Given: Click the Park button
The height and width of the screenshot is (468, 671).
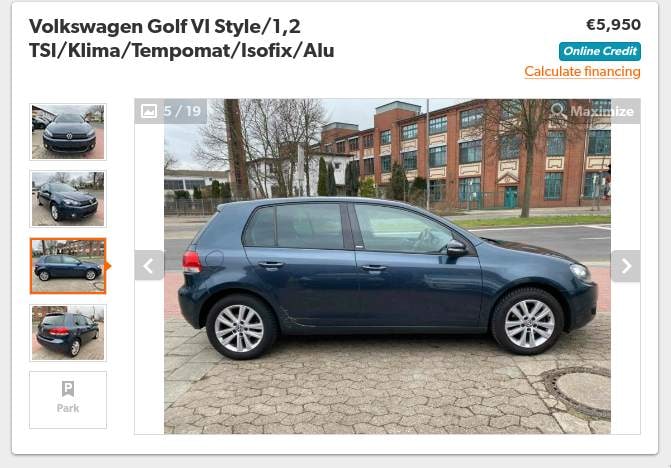Looking at the screenshot, I should [68, 400].
